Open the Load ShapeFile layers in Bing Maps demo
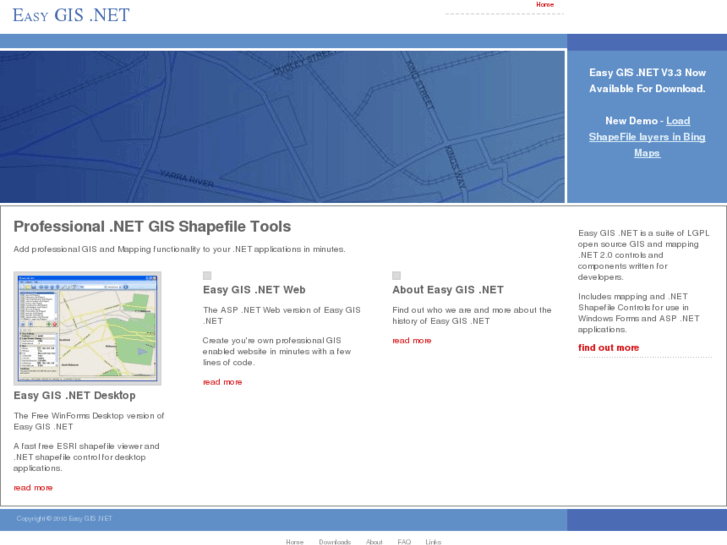Screen dimensions: 727x545 [647, 137]
